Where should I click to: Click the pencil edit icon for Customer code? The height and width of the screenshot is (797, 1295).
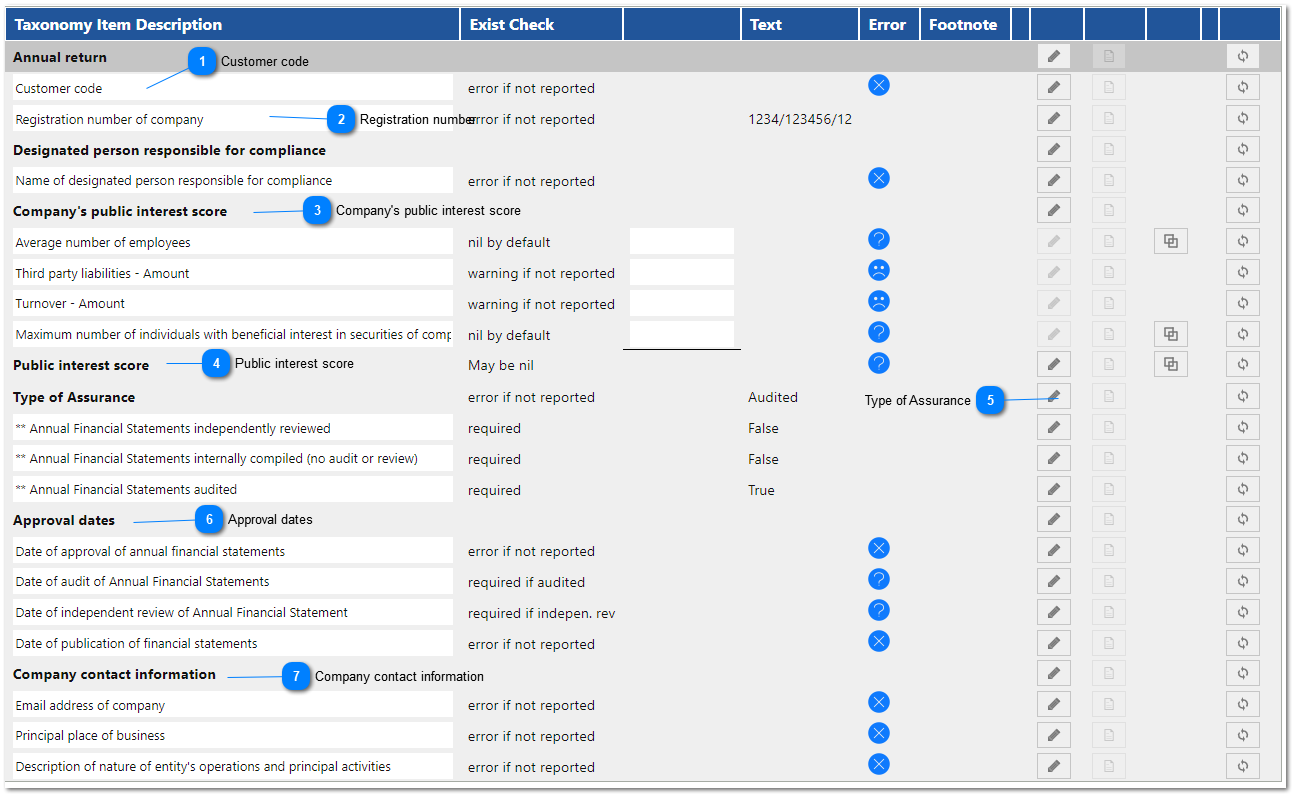click(1053, 87)
